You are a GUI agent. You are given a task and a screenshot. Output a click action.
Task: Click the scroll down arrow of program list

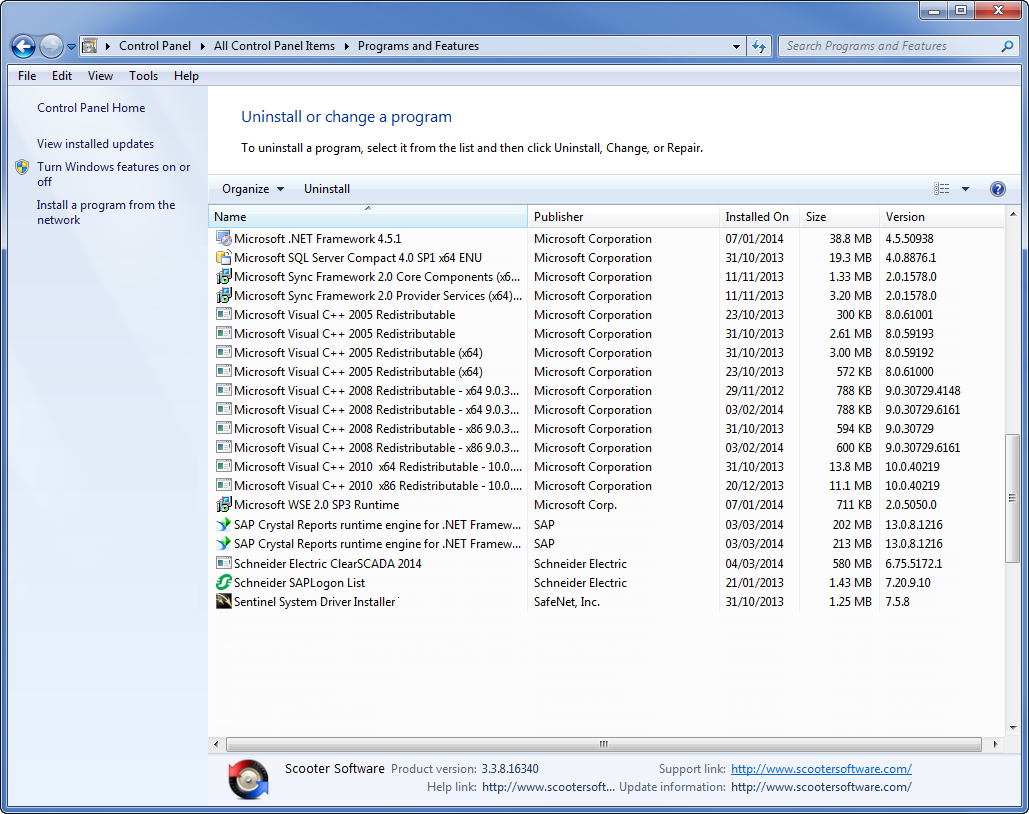[x=1013, y=727]
